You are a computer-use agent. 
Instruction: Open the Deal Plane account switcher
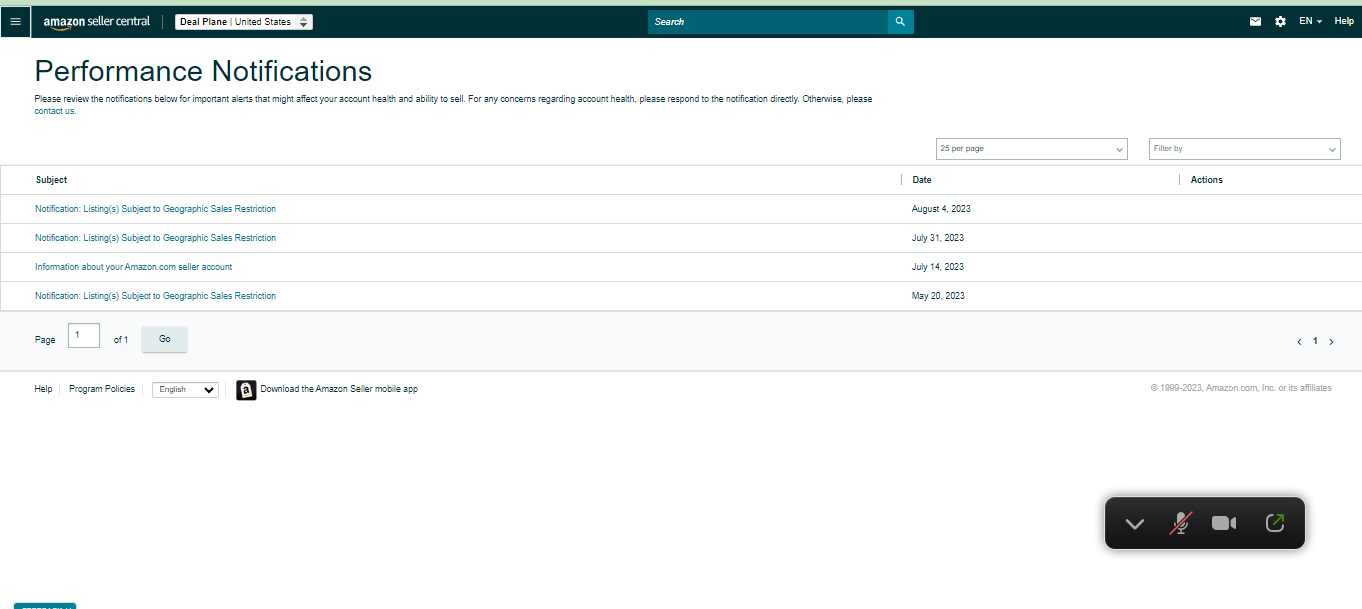tap(244, 22)
